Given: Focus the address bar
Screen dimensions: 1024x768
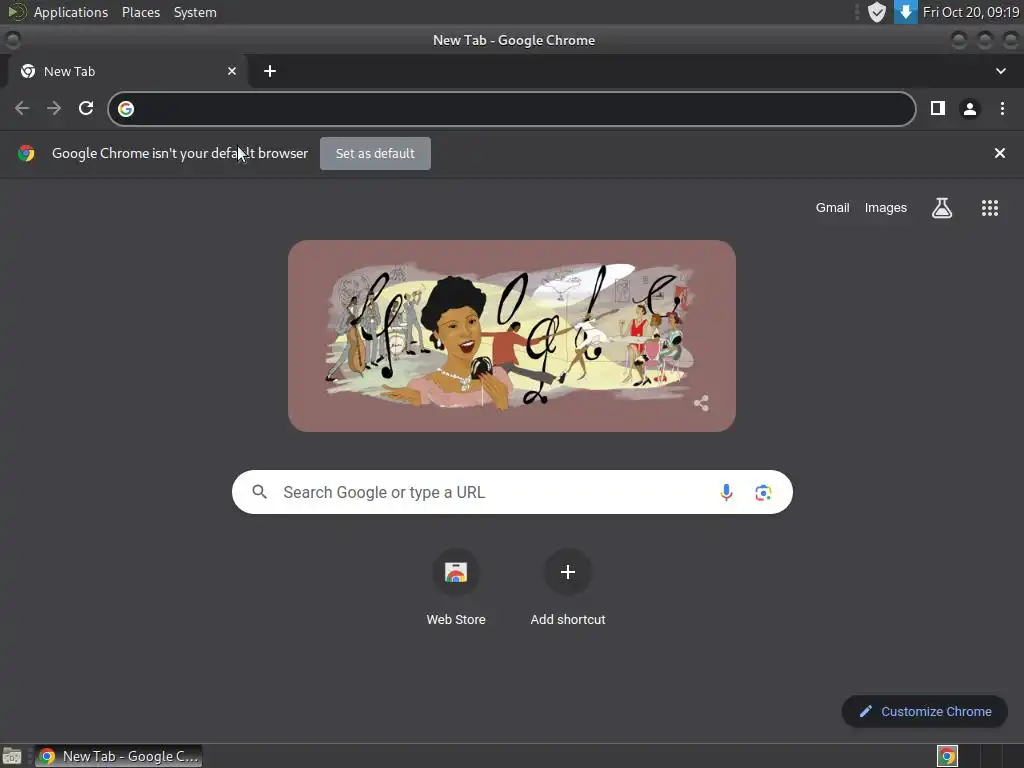Looking at the screenshot, I should [512, 108].
